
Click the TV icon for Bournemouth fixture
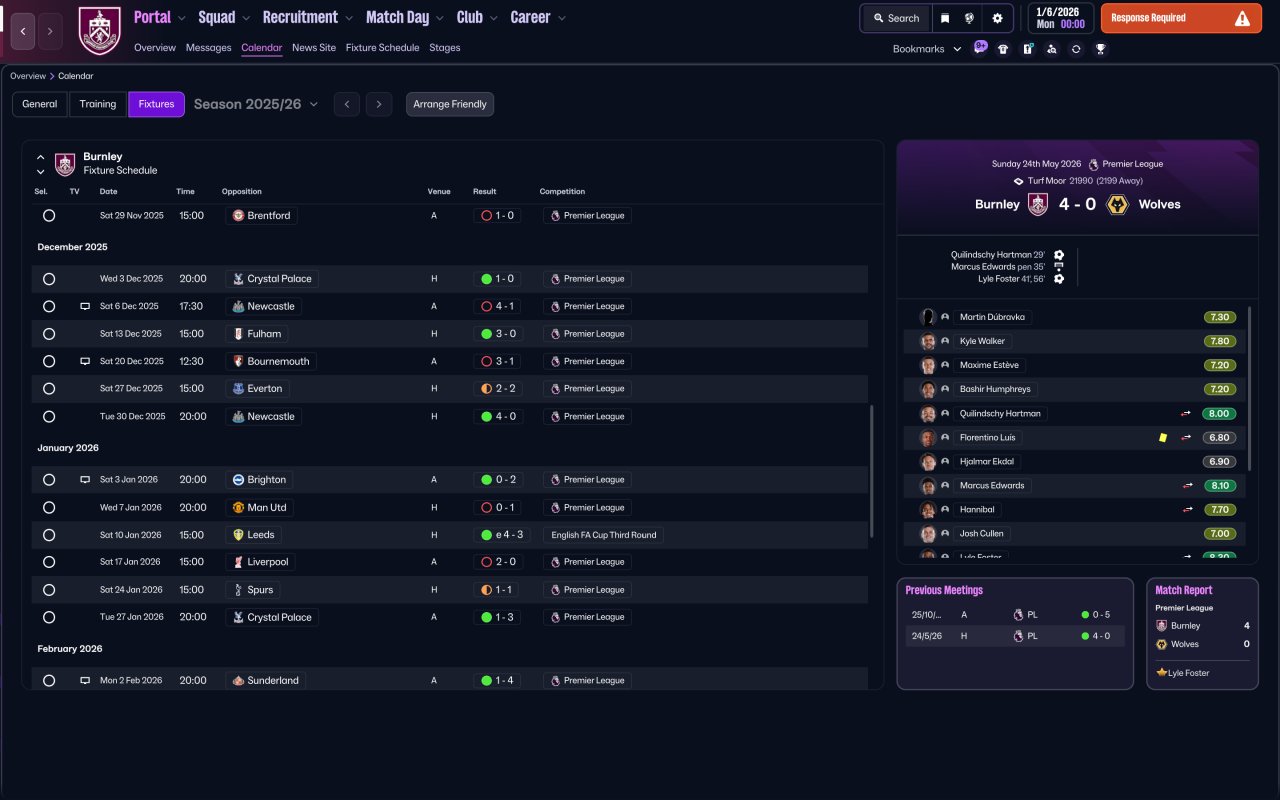(x=85, y=361)
